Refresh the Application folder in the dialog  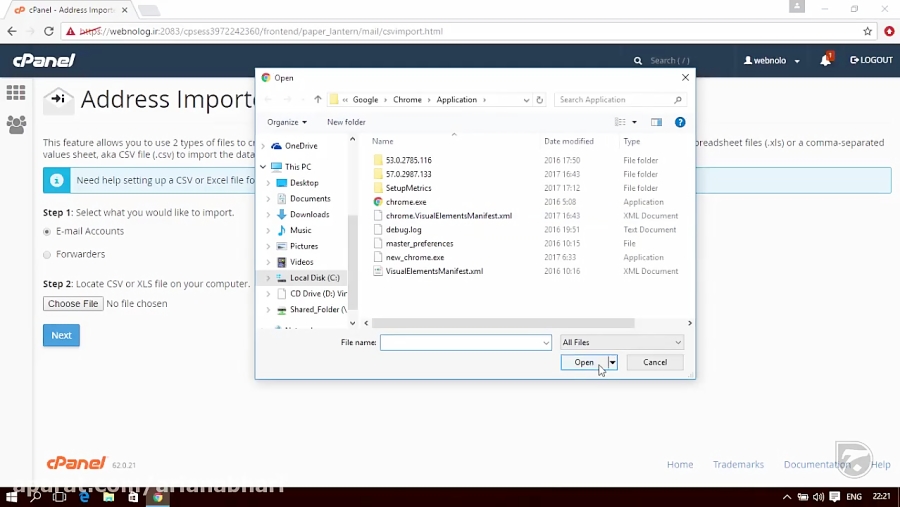coord(540,99)
